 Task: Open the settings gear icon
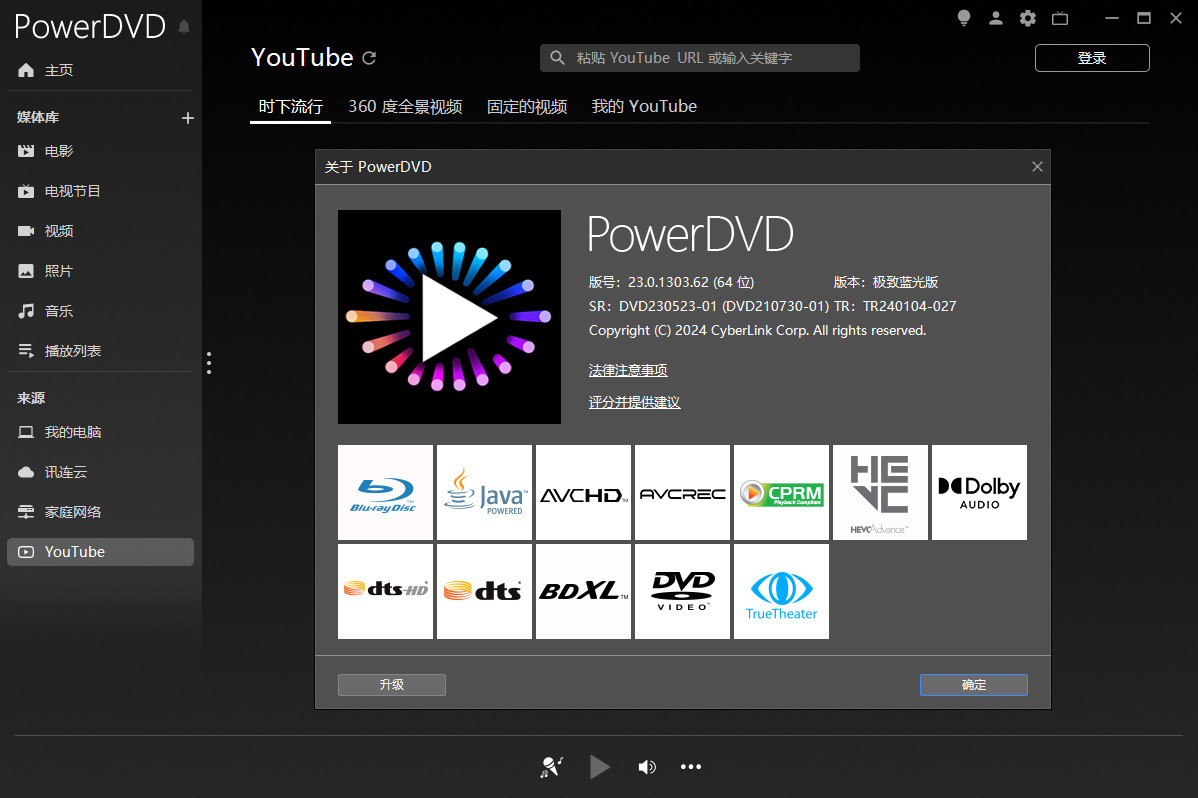pos(1028,18)
